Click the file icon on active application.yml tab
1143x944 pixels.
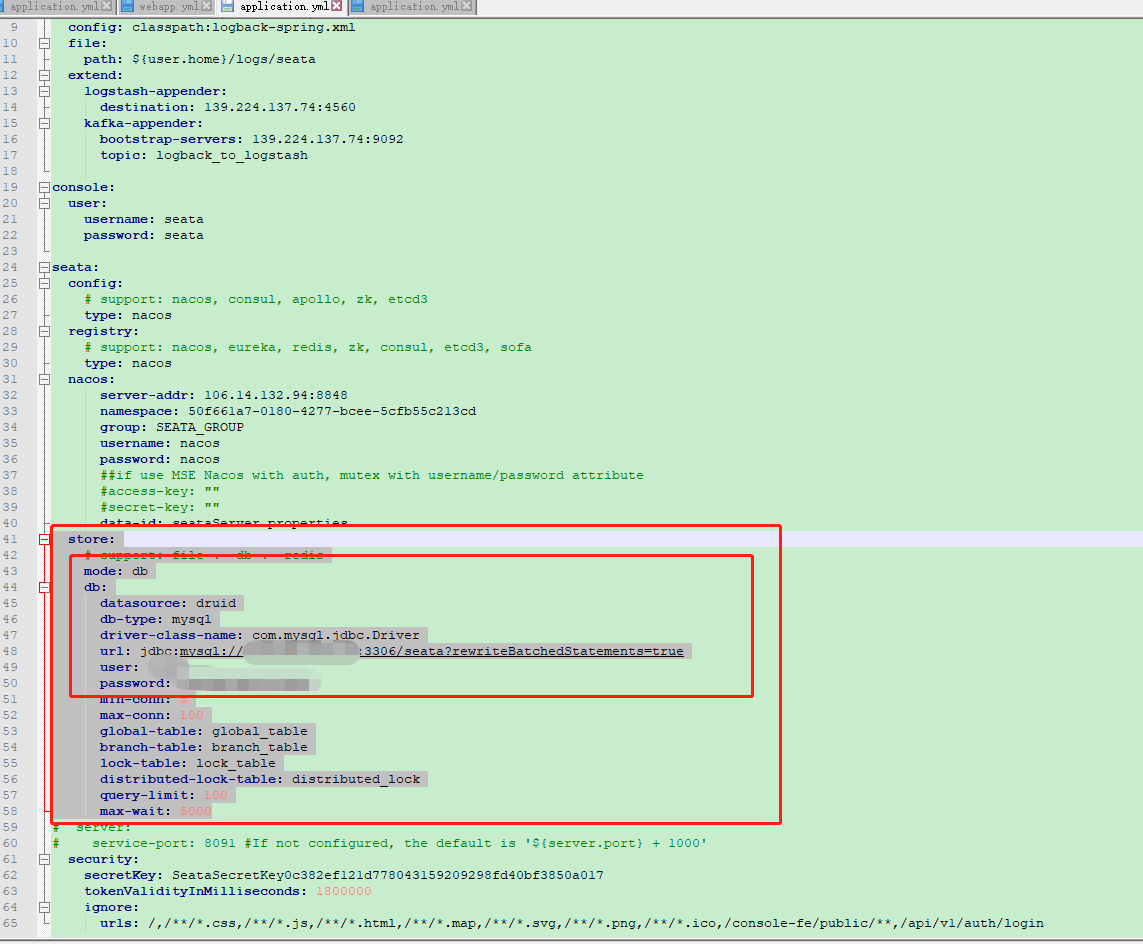[228, 7]
